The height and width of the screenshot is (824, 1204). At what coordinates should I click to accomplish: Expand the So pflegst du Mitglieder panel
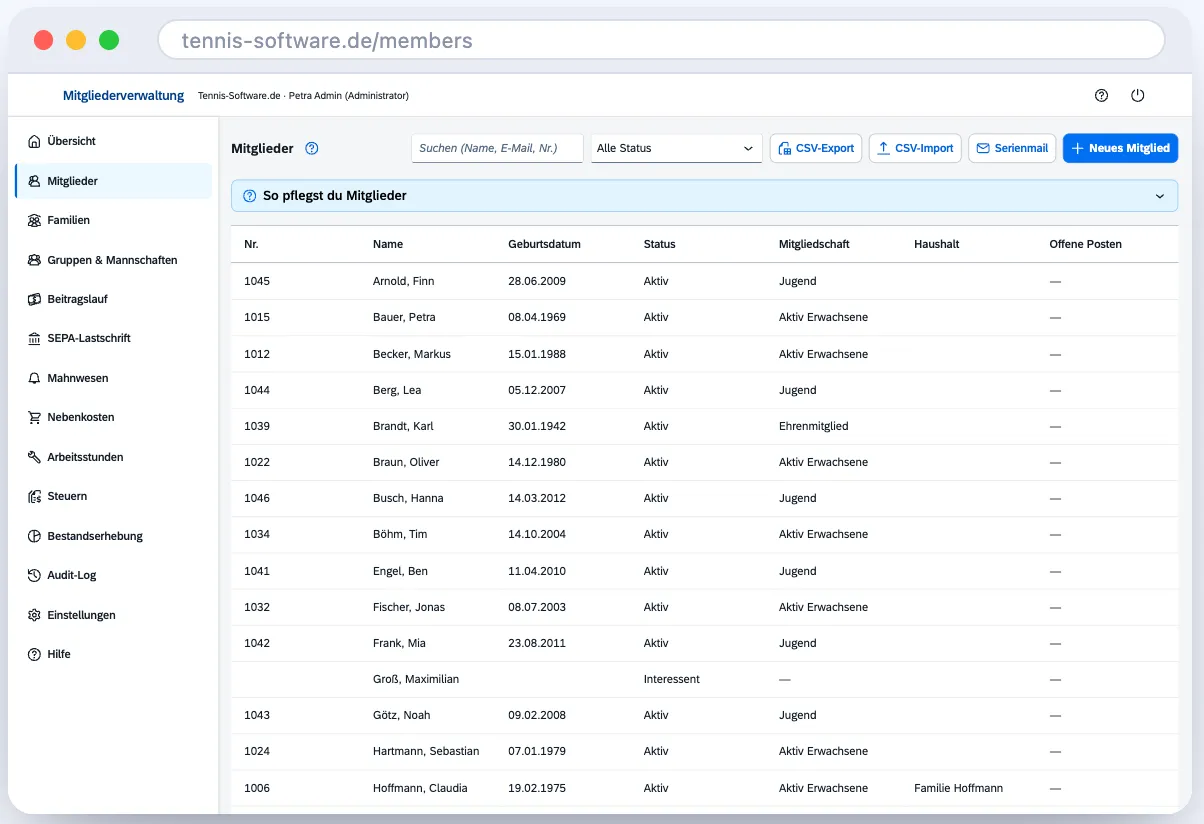tap(705, 196)
